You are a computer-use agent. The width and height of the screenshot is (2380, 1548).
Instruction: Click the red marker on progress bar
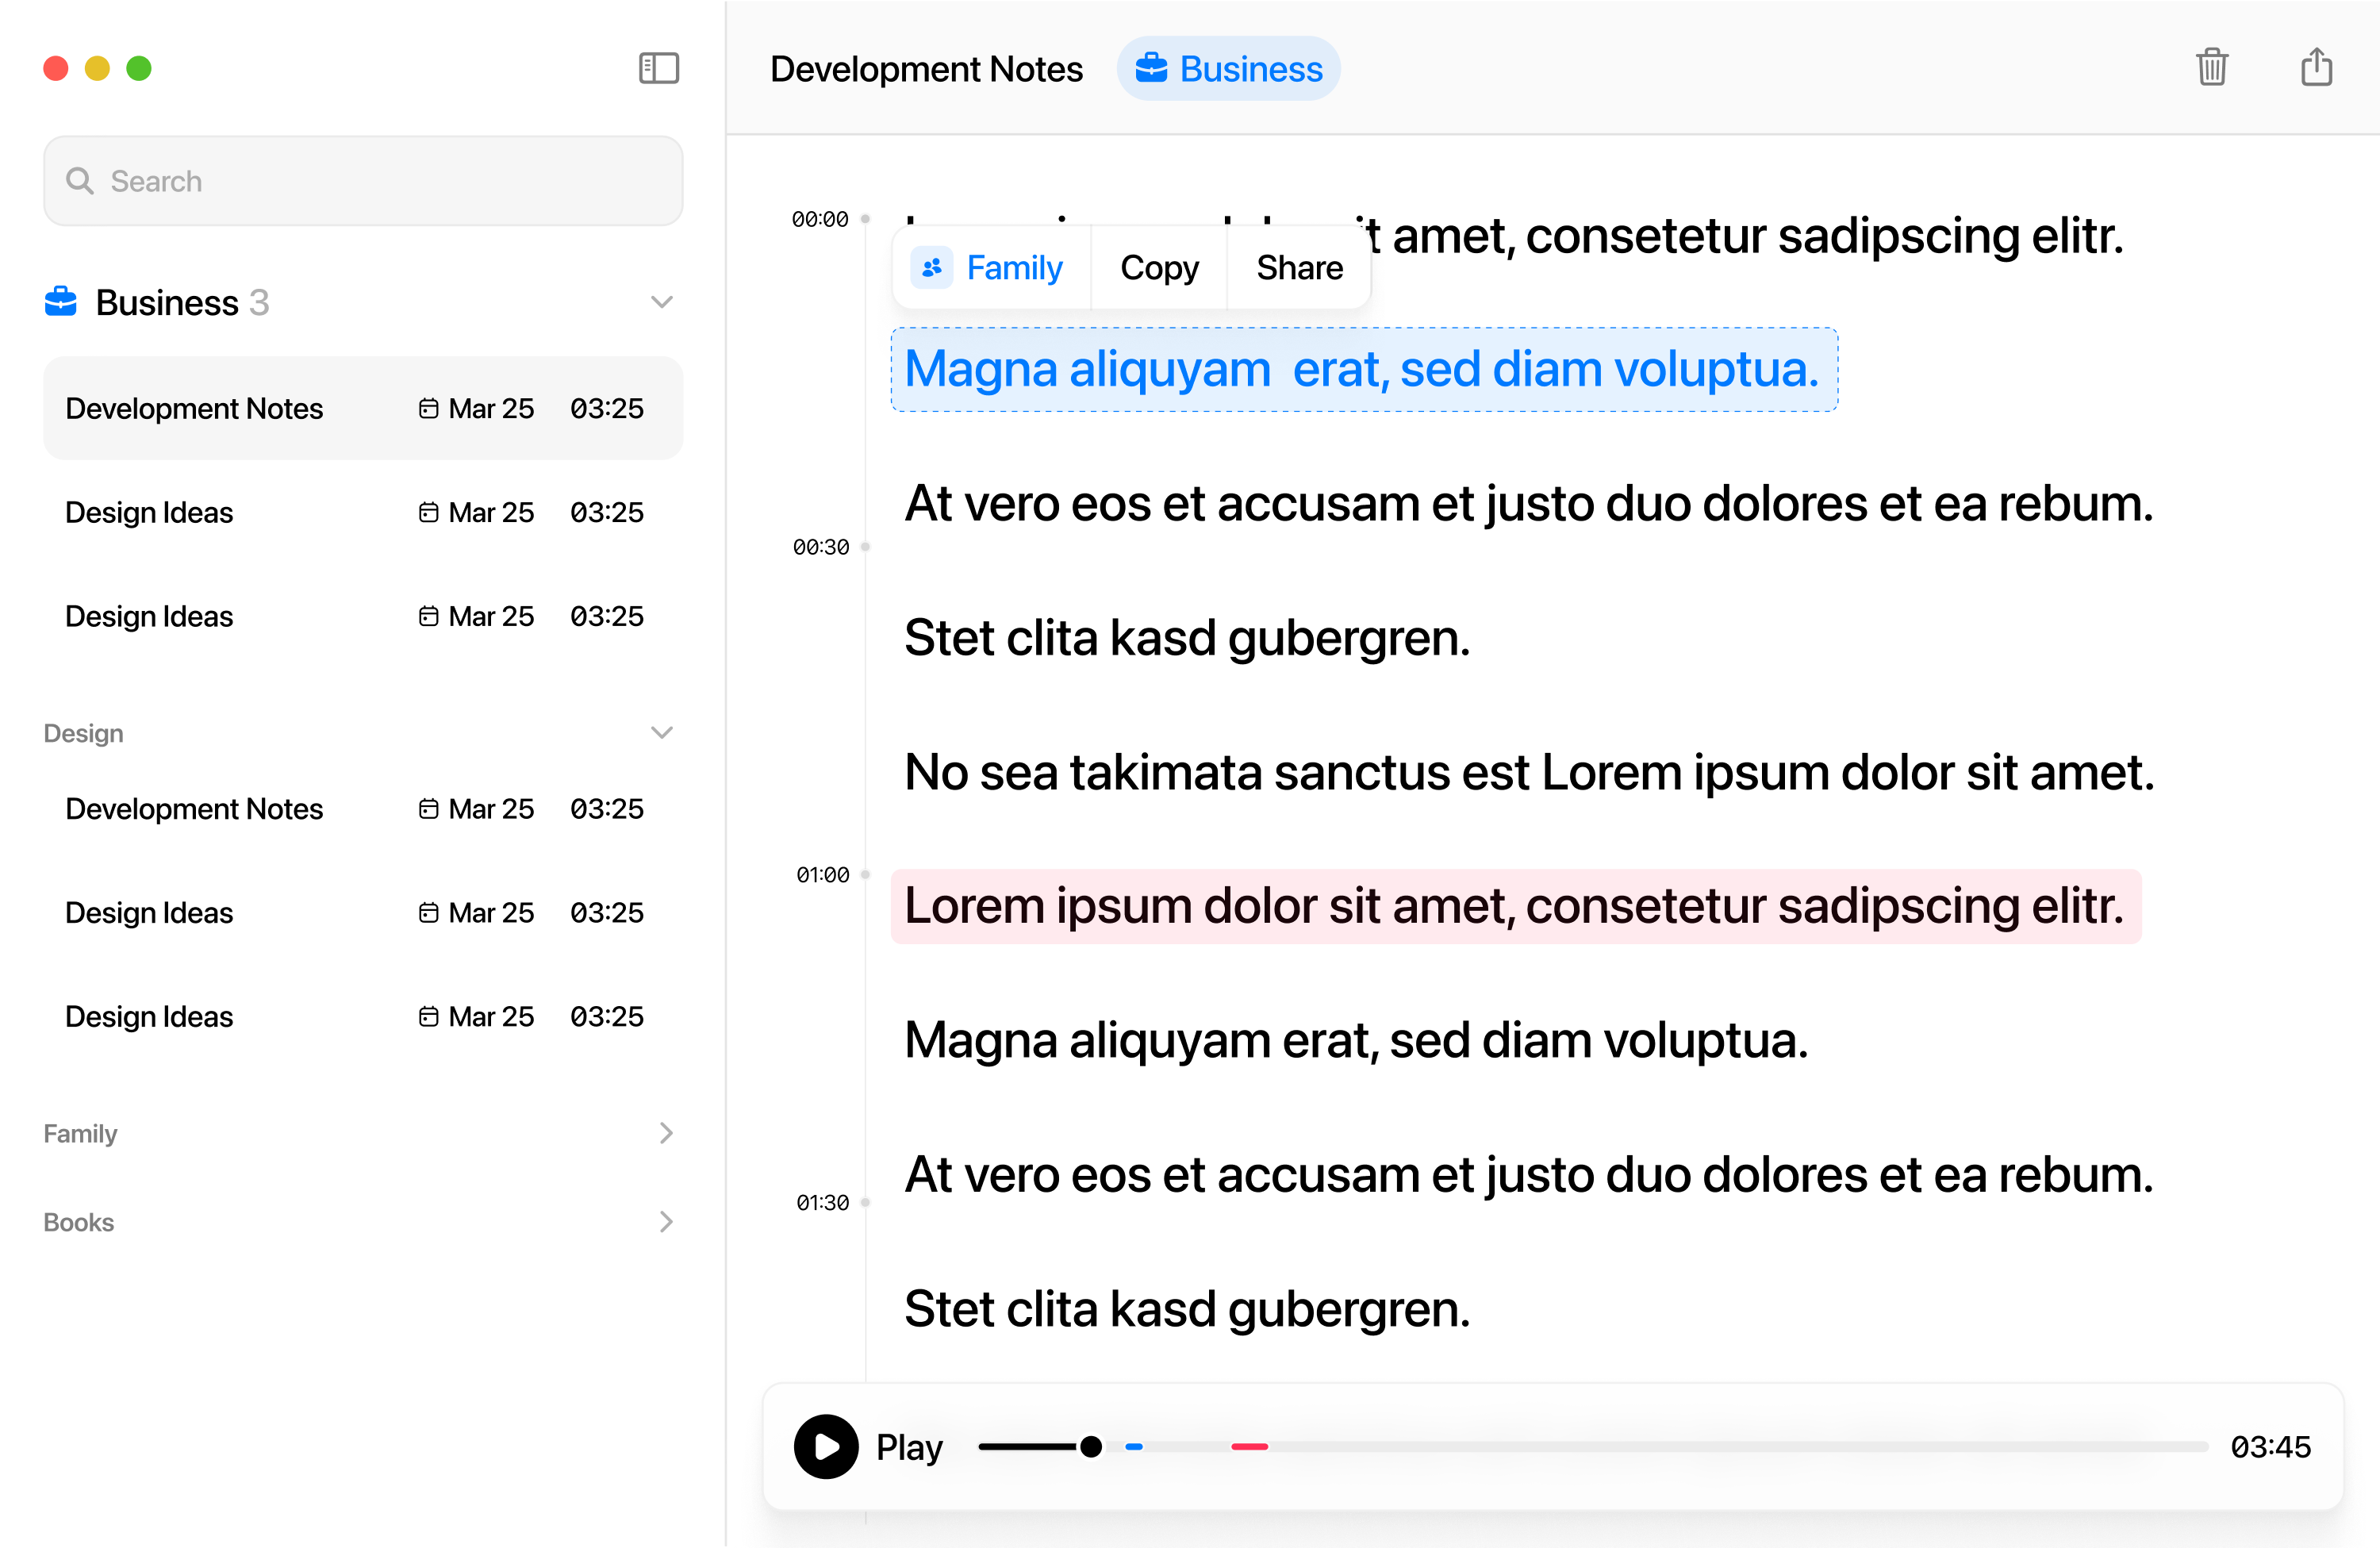[x=1249, y=1447]
